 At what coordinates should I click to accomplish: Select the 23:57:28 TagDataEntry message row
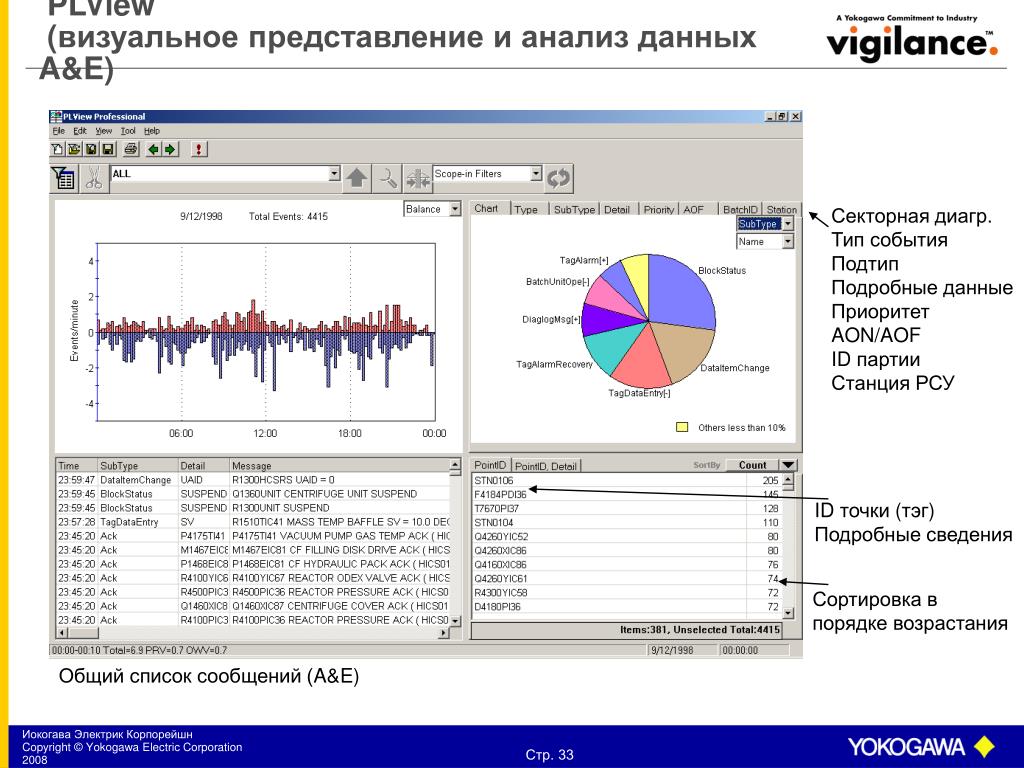253,522
